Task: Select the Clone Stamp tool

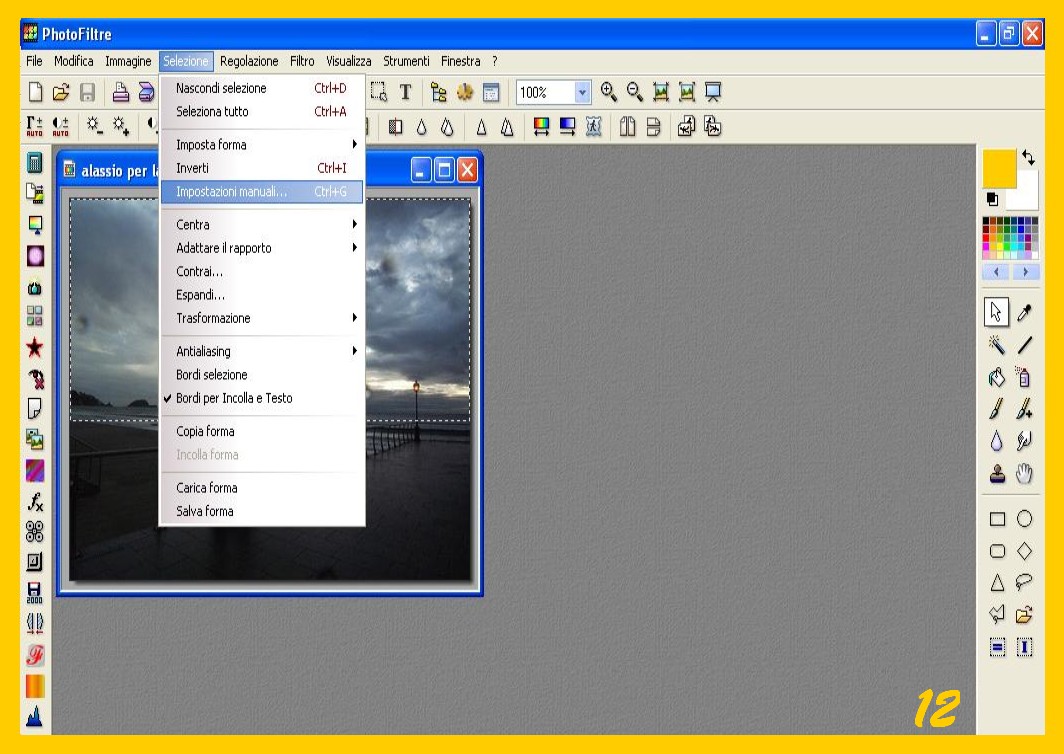Action: click(x=997, y=475)
